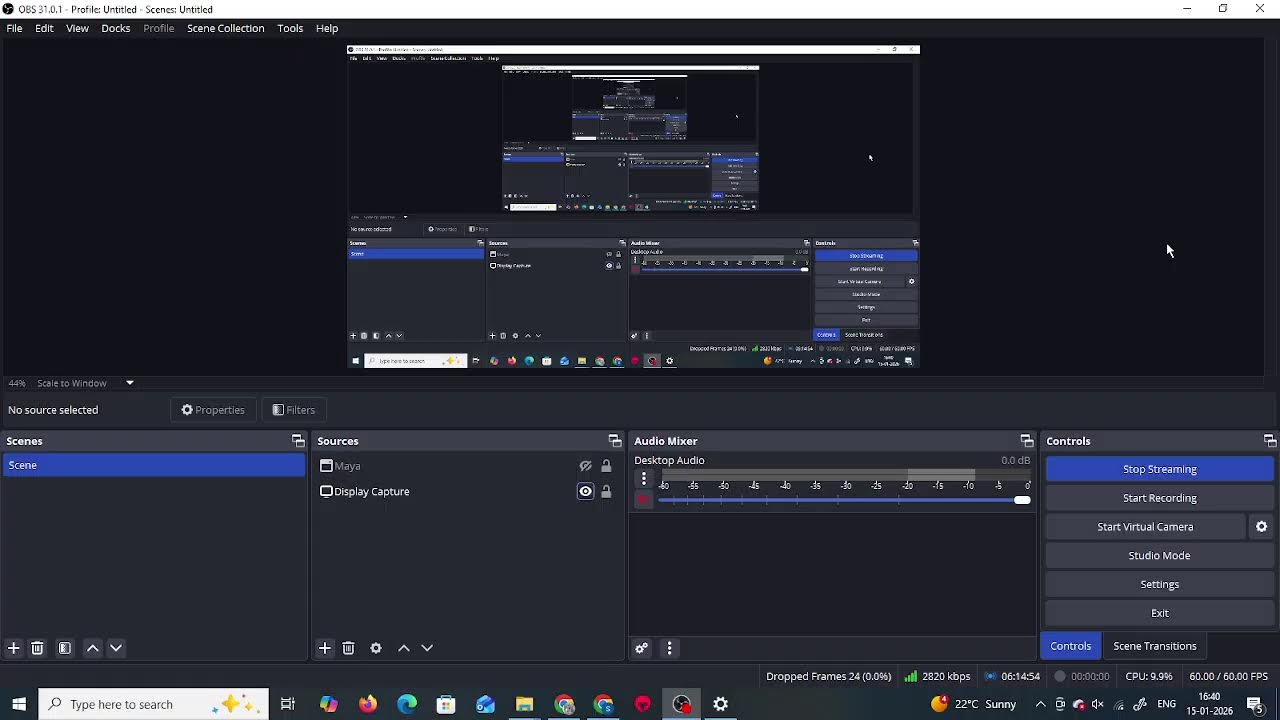Viewport: 1280px width, 720px height.
Task: Float the Controls dock icon
Action: pos(1270,441)
